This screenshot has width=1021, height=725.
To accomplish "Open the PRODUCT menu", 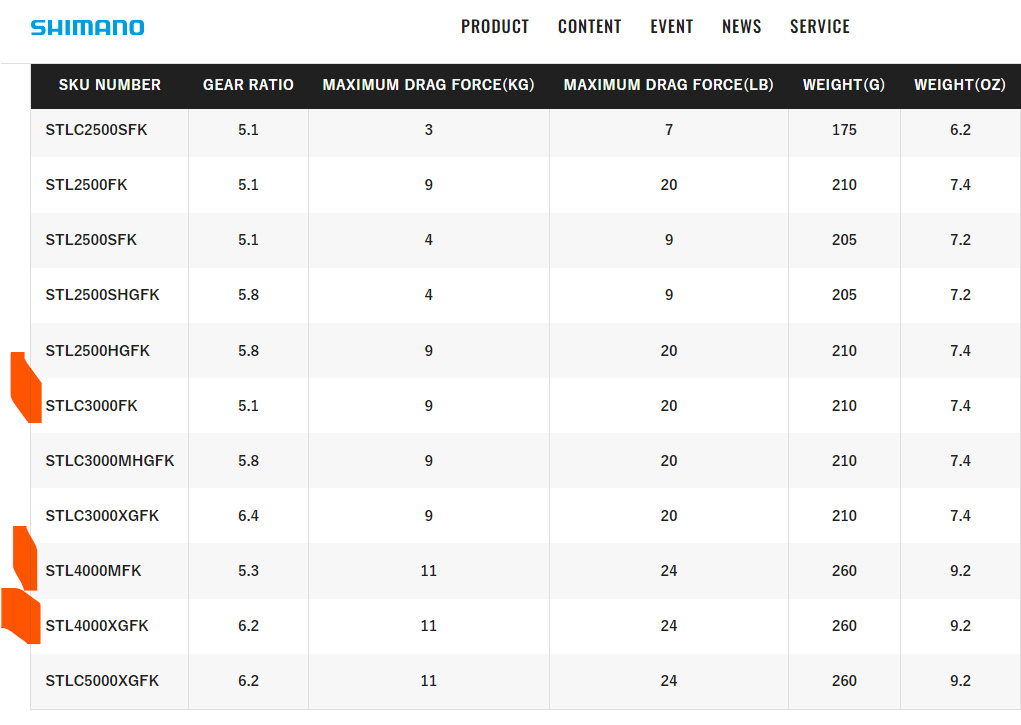I will click(494, 27).
